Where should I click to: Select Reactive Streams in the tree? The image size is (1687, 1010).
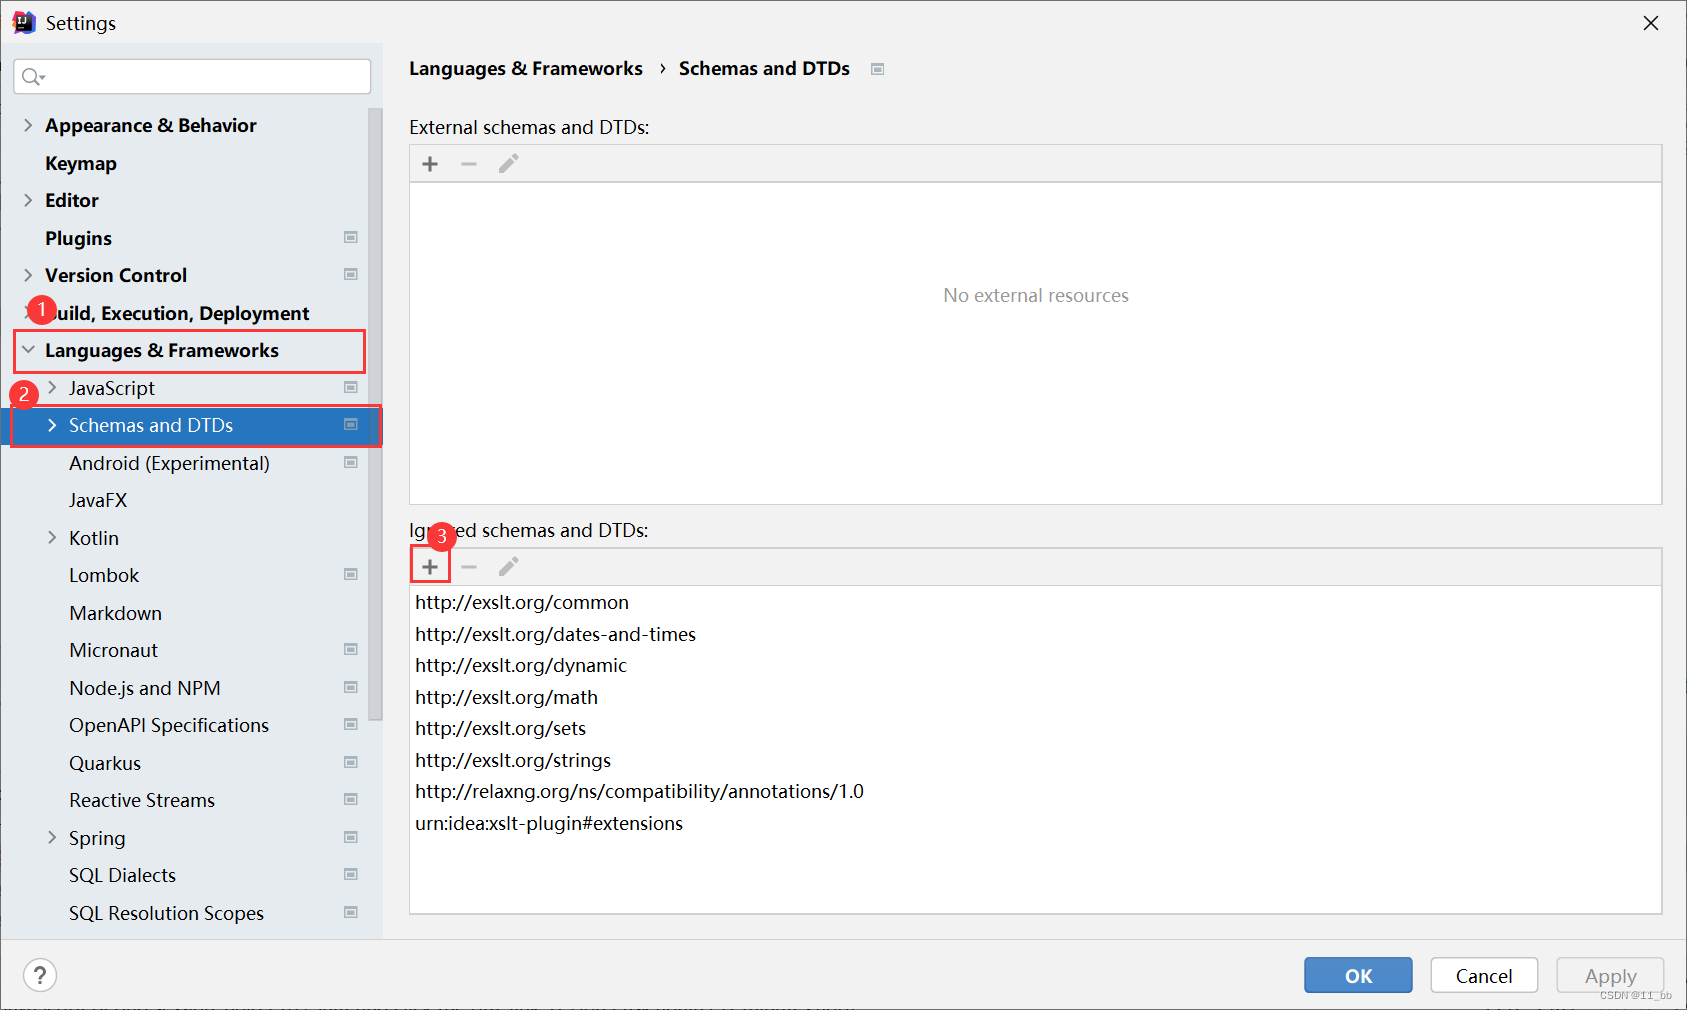coord(142,800)
